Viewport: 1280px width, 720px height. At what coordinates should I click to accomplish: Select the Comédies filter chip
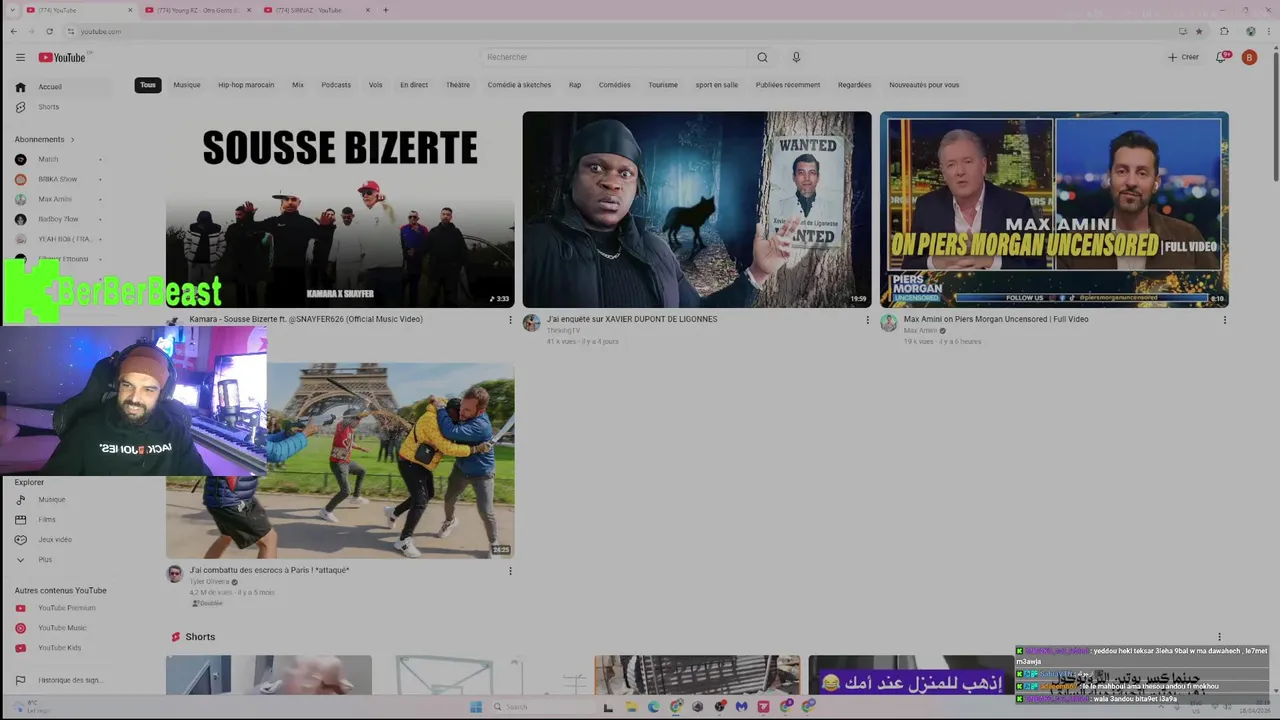pyautogui.click(x=615, y=85)
